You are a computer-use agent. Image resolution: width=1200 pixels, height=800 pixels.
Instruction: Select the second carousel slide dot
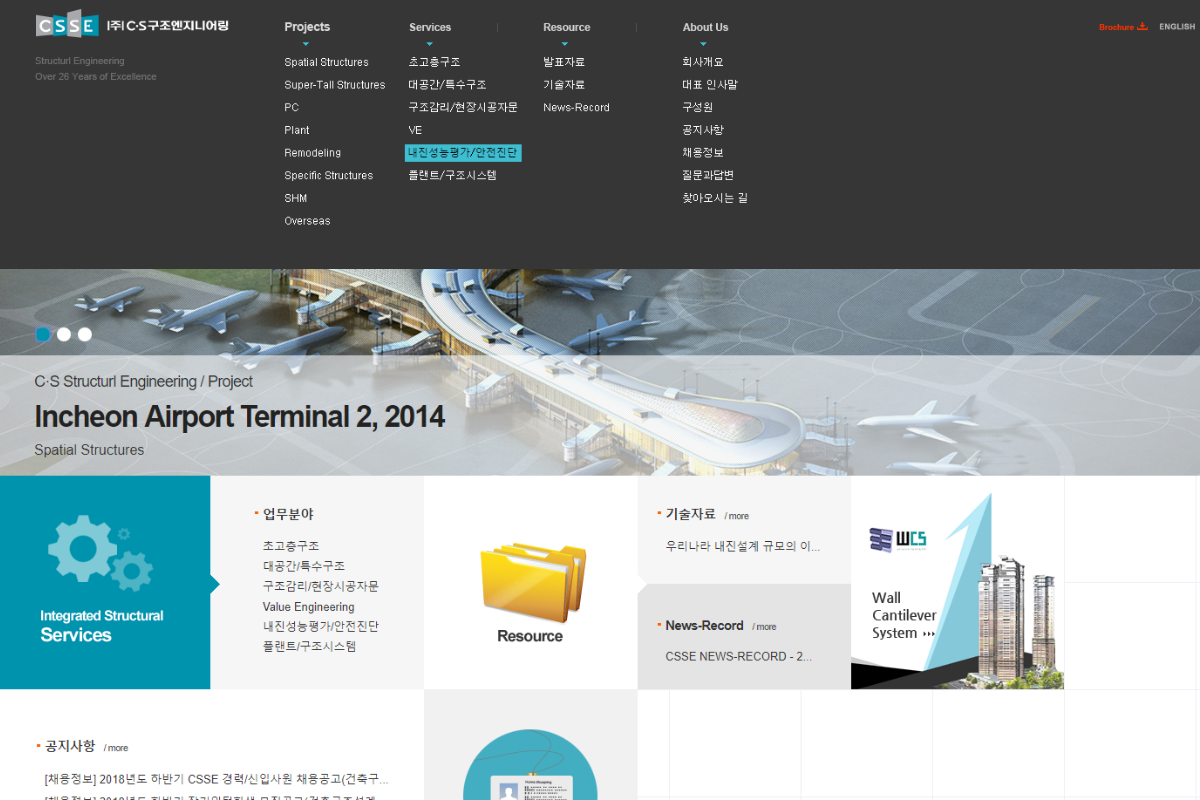click(x=64, y=335)
